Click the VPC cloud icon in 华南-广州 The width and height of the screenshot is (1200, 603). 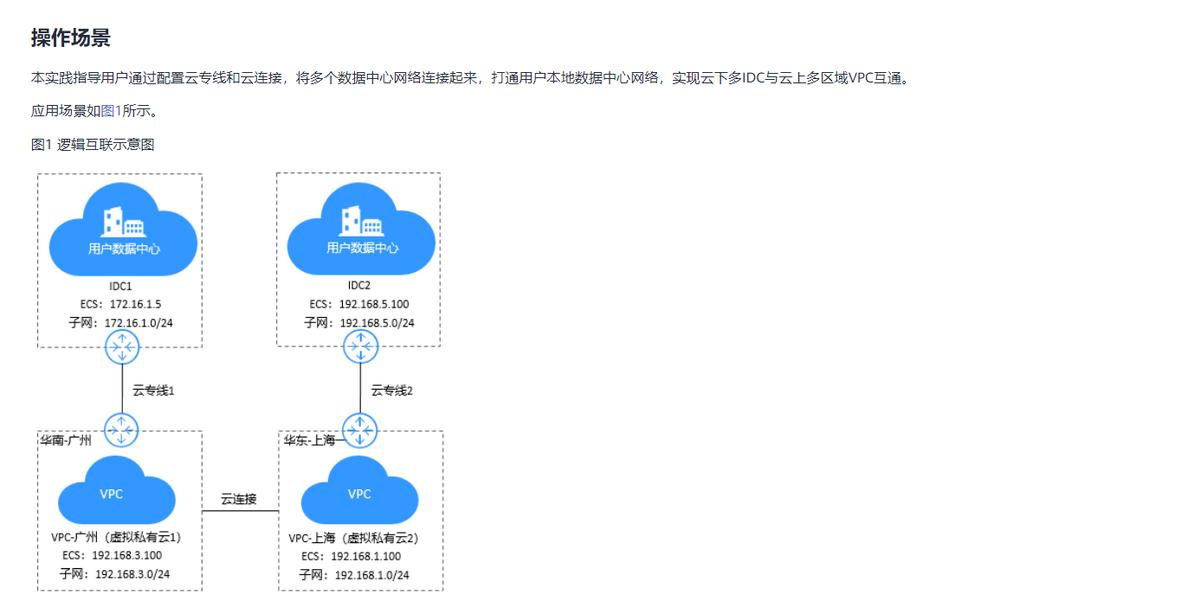[x=113, y=494]
